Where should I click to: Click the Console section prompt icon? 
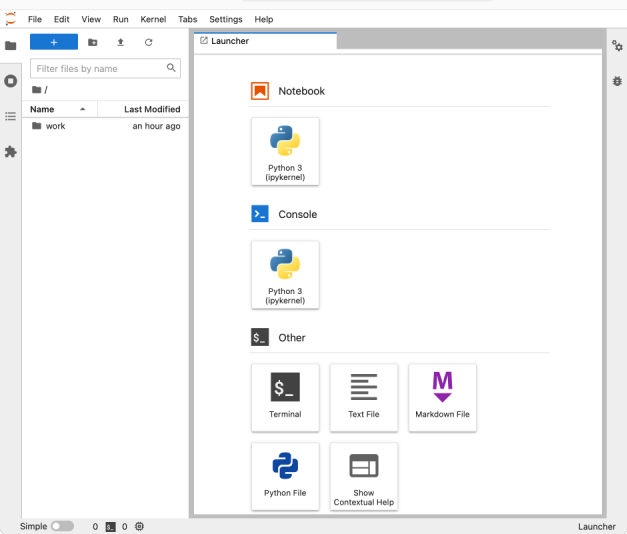[x=260, y=214]
